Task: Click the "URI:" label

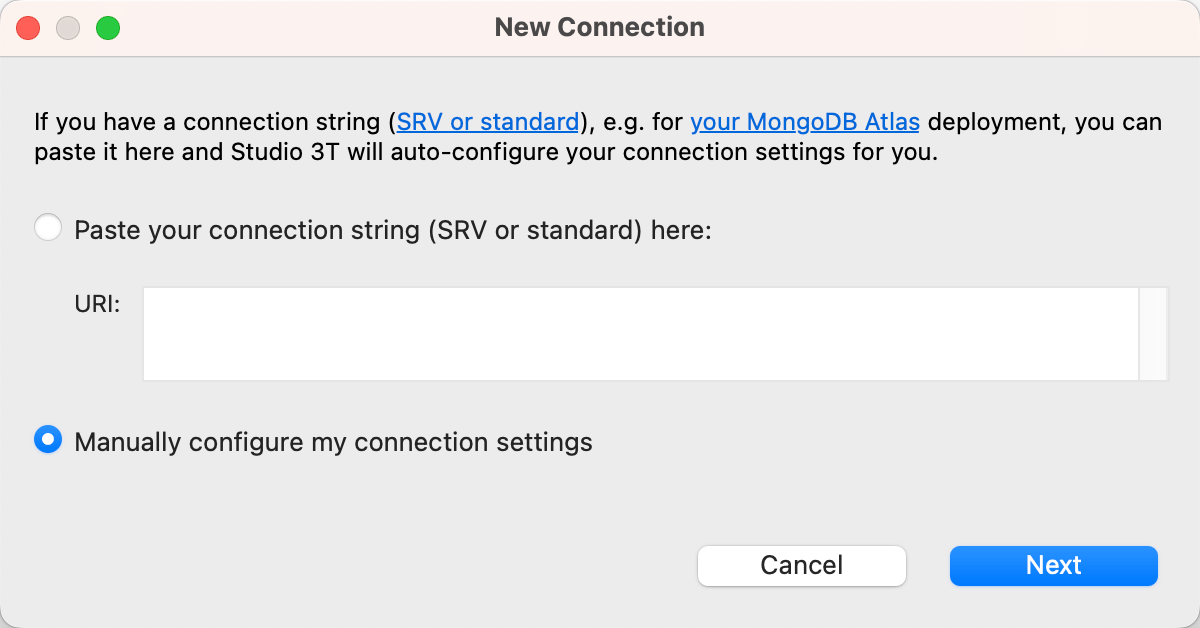Action: click(97, 304)
